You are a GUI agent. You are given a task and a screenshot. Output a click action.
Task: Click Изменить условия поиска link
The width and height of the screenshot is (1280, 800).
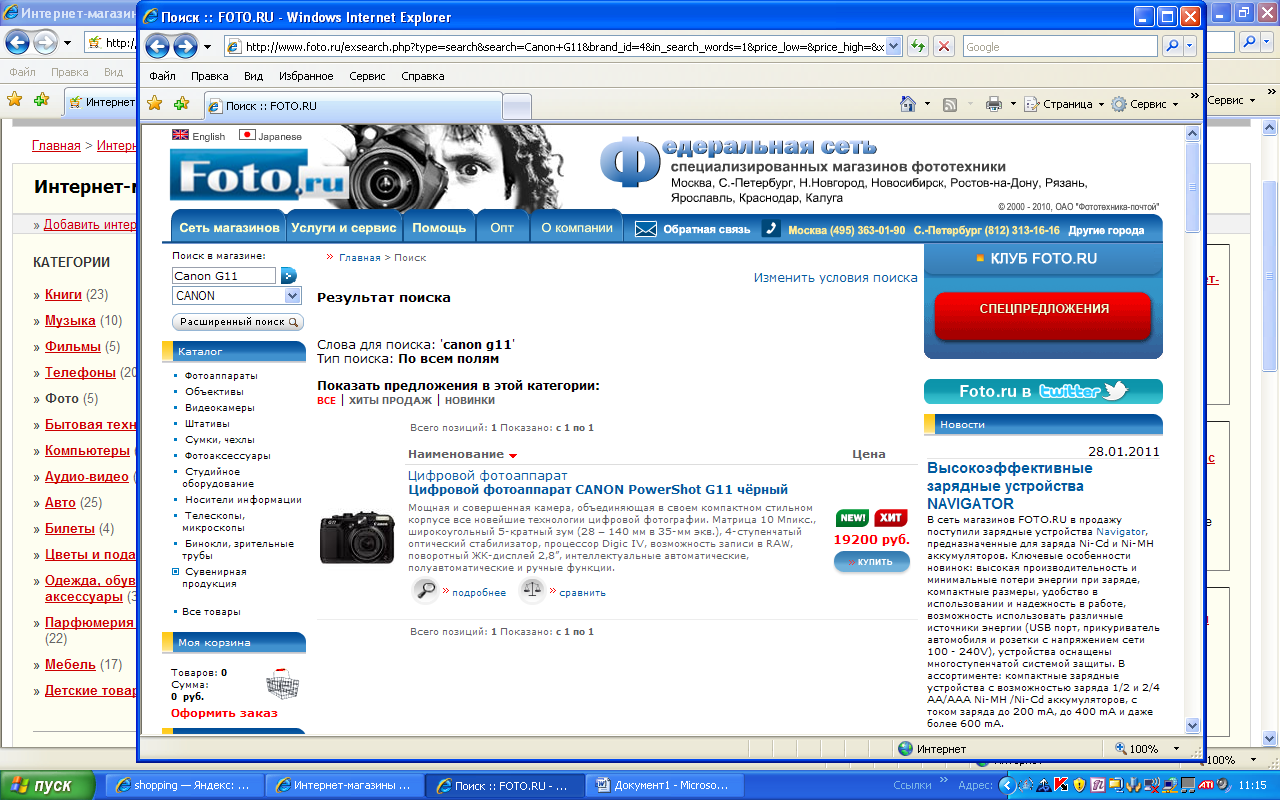tap(836, 278)
